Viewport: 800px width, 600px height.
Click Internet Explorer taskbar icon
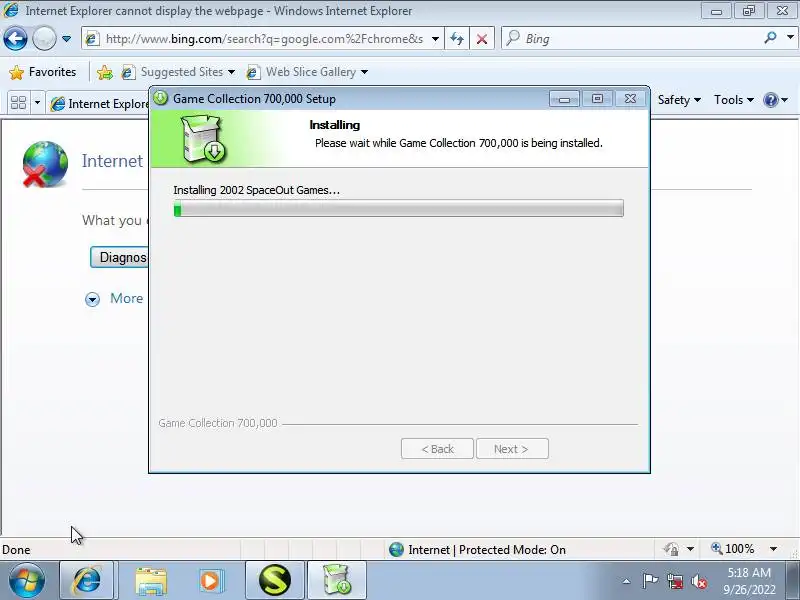coord(87,580)
